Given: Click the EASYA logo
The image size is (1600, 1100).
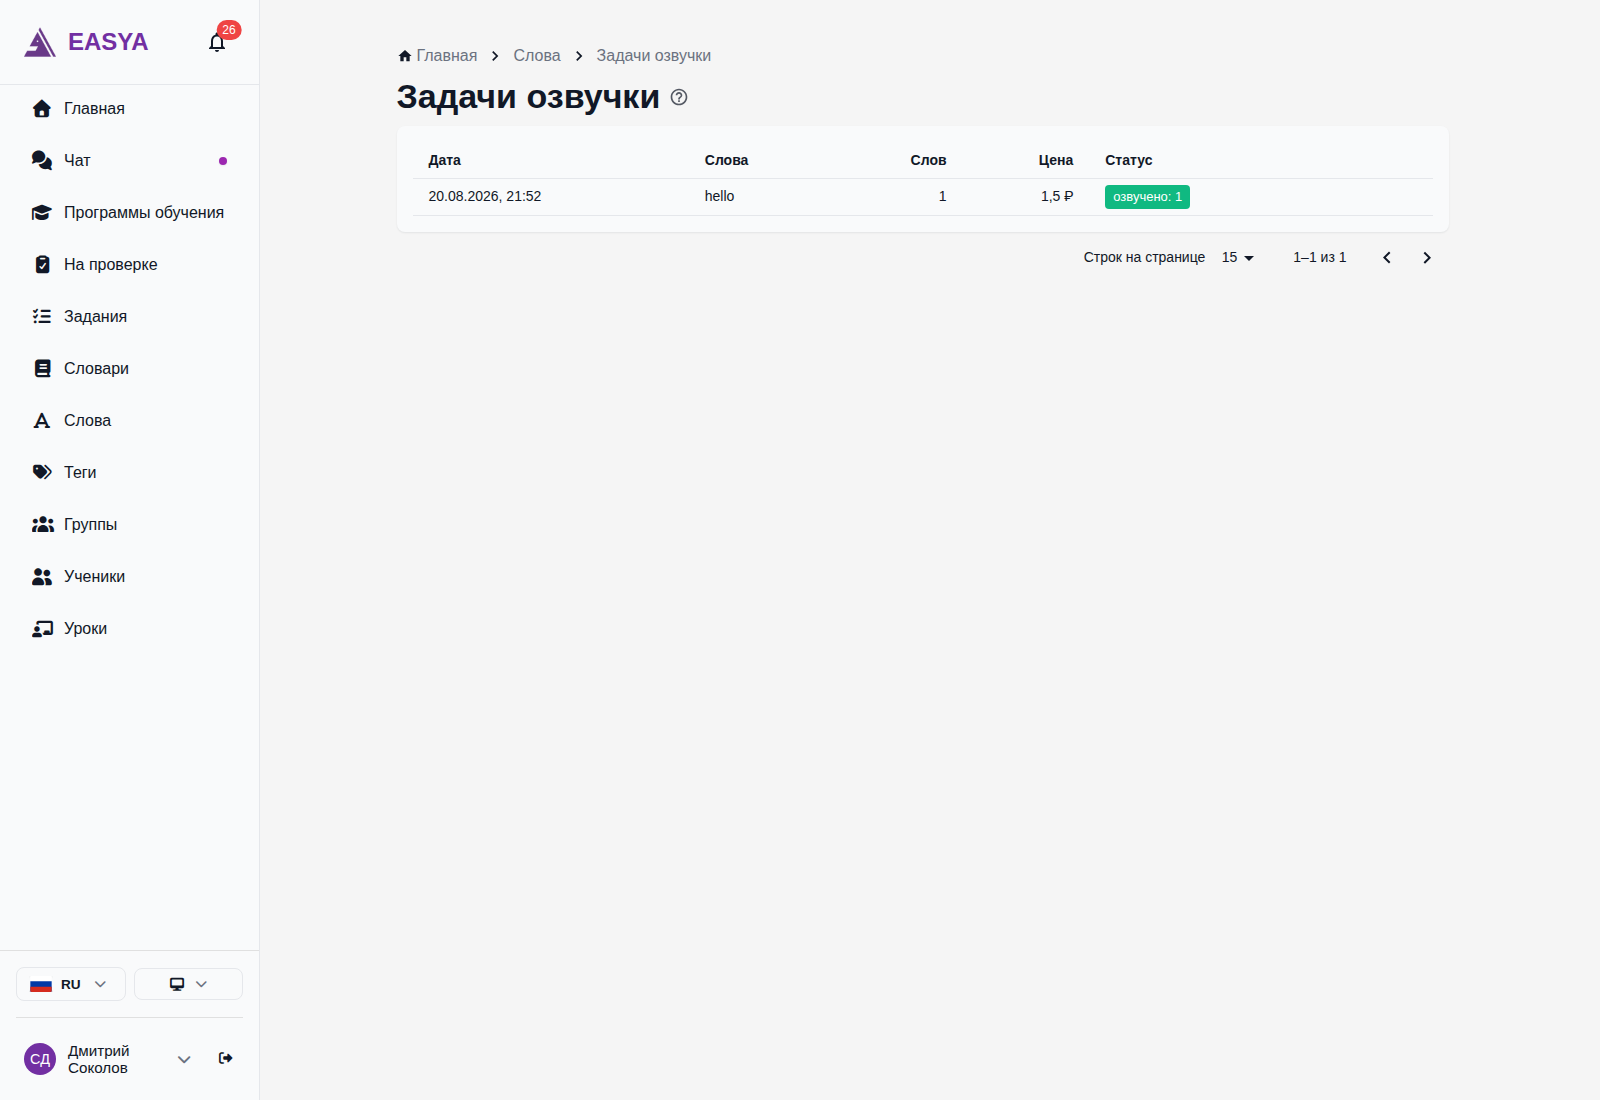Looking at the screenshot, I should (x=86, y=42).
